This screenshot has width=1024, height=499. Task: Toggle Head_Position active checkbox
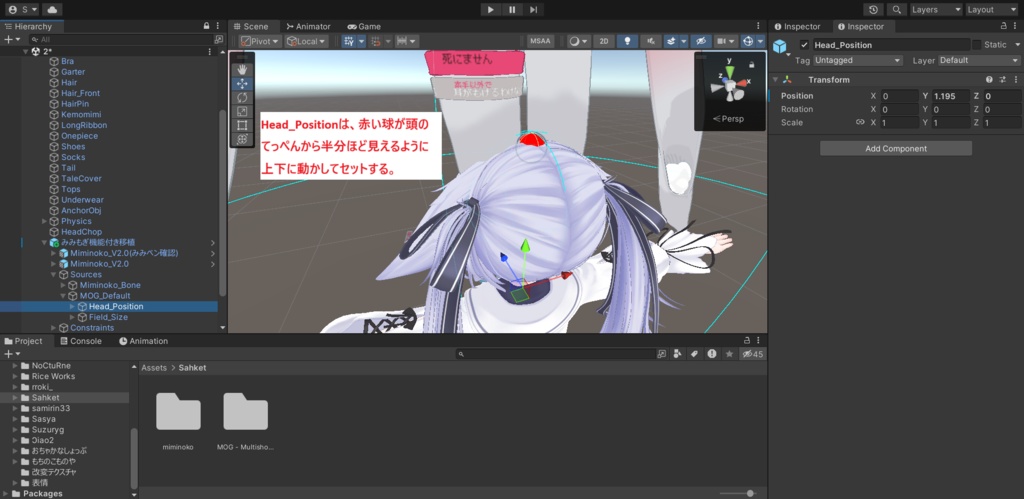coord(805,45)
